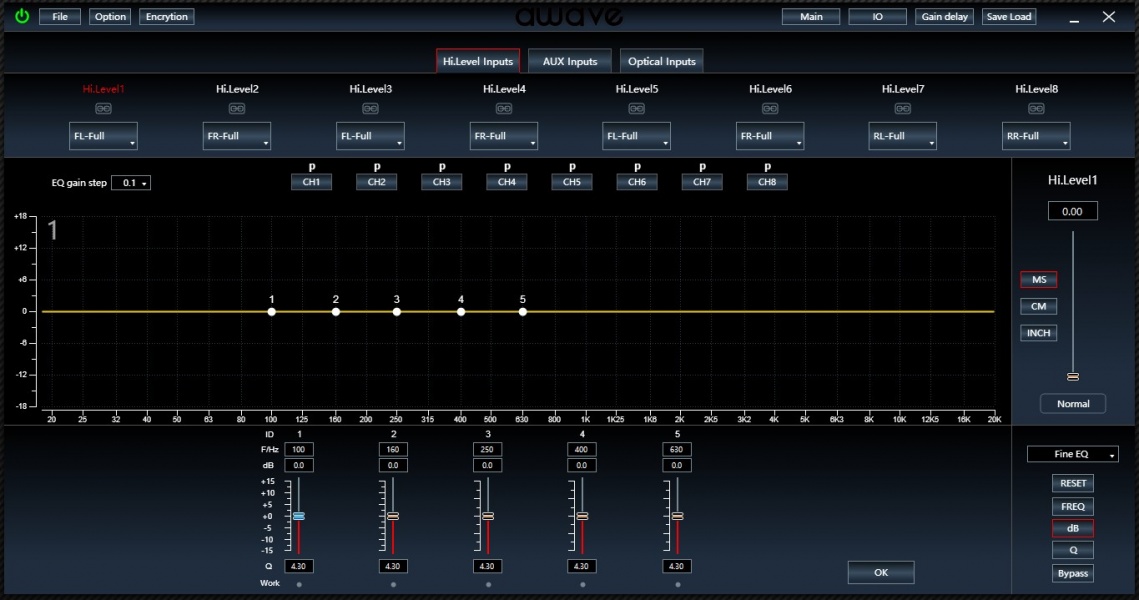
Task: Open the File menu
Action: 60,17
